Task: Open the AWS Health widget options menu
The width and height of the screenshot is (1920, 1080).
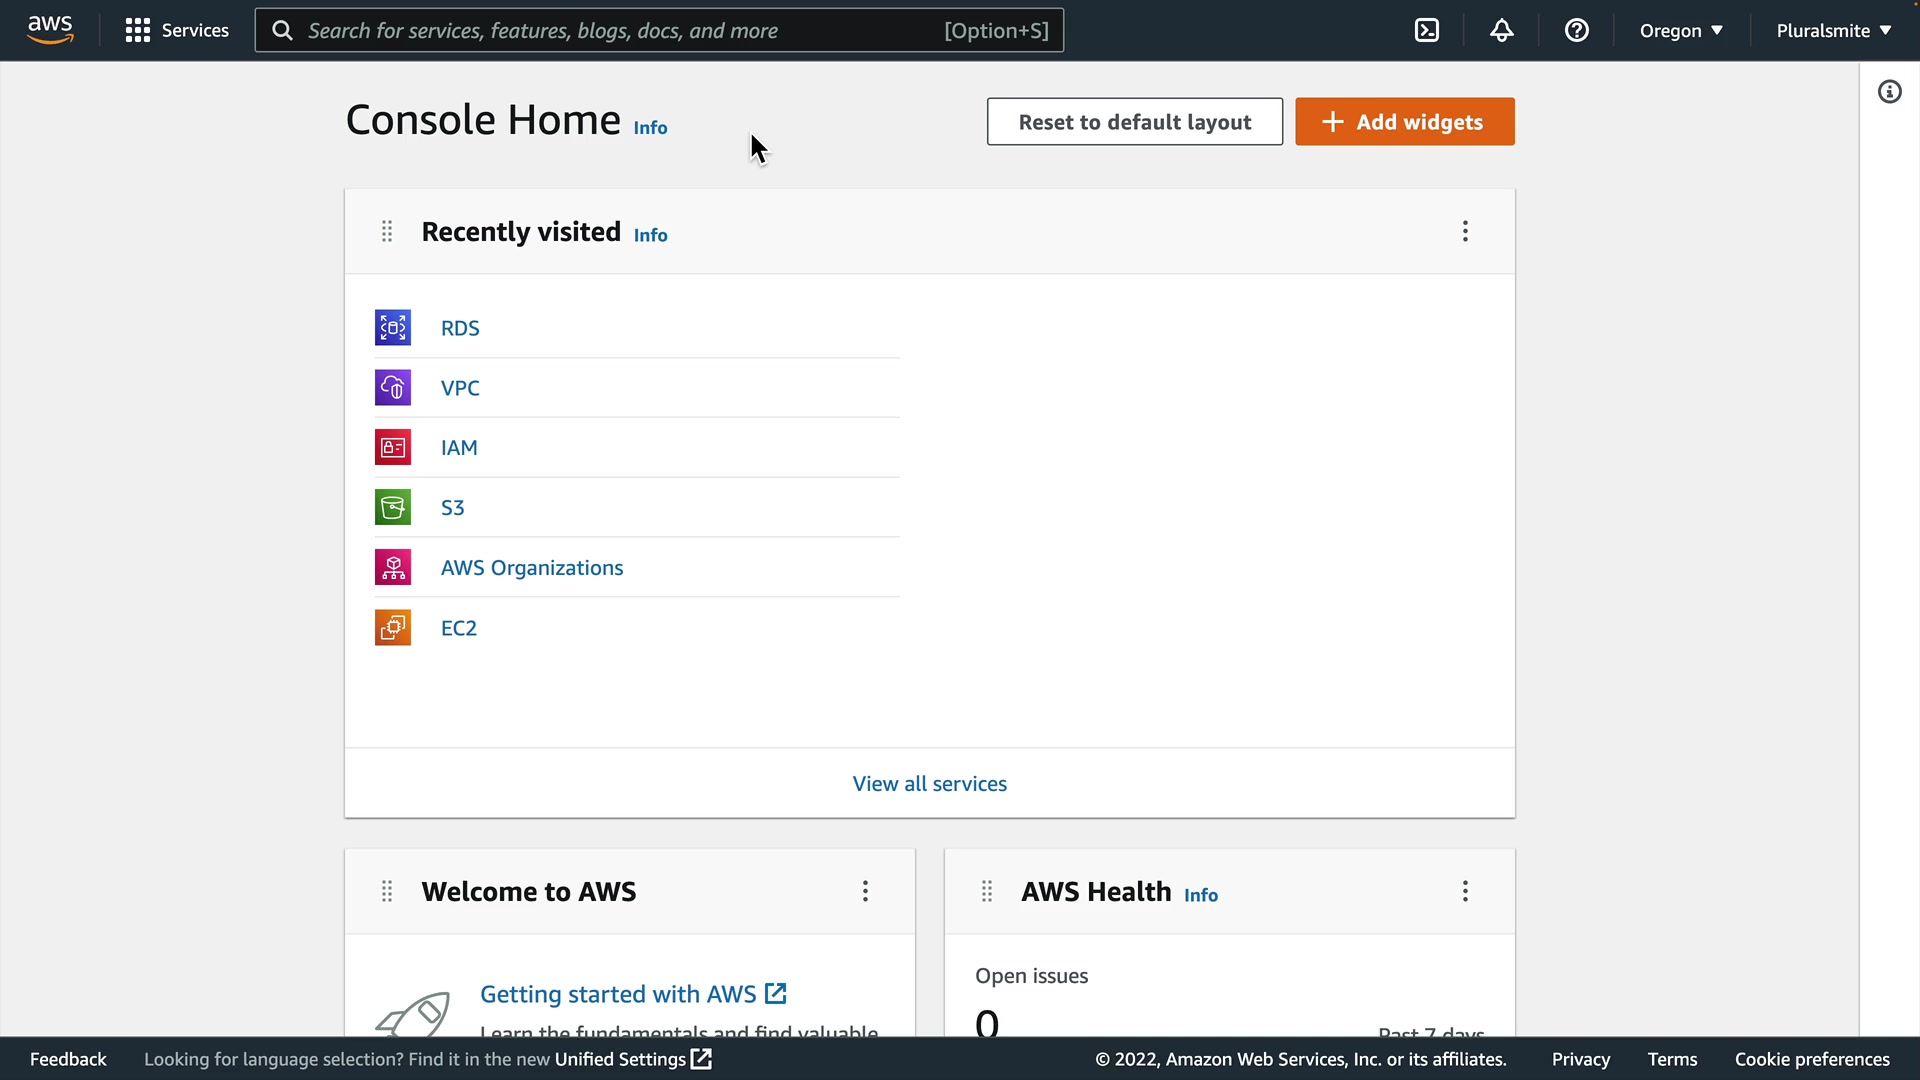Action: 1465,891
